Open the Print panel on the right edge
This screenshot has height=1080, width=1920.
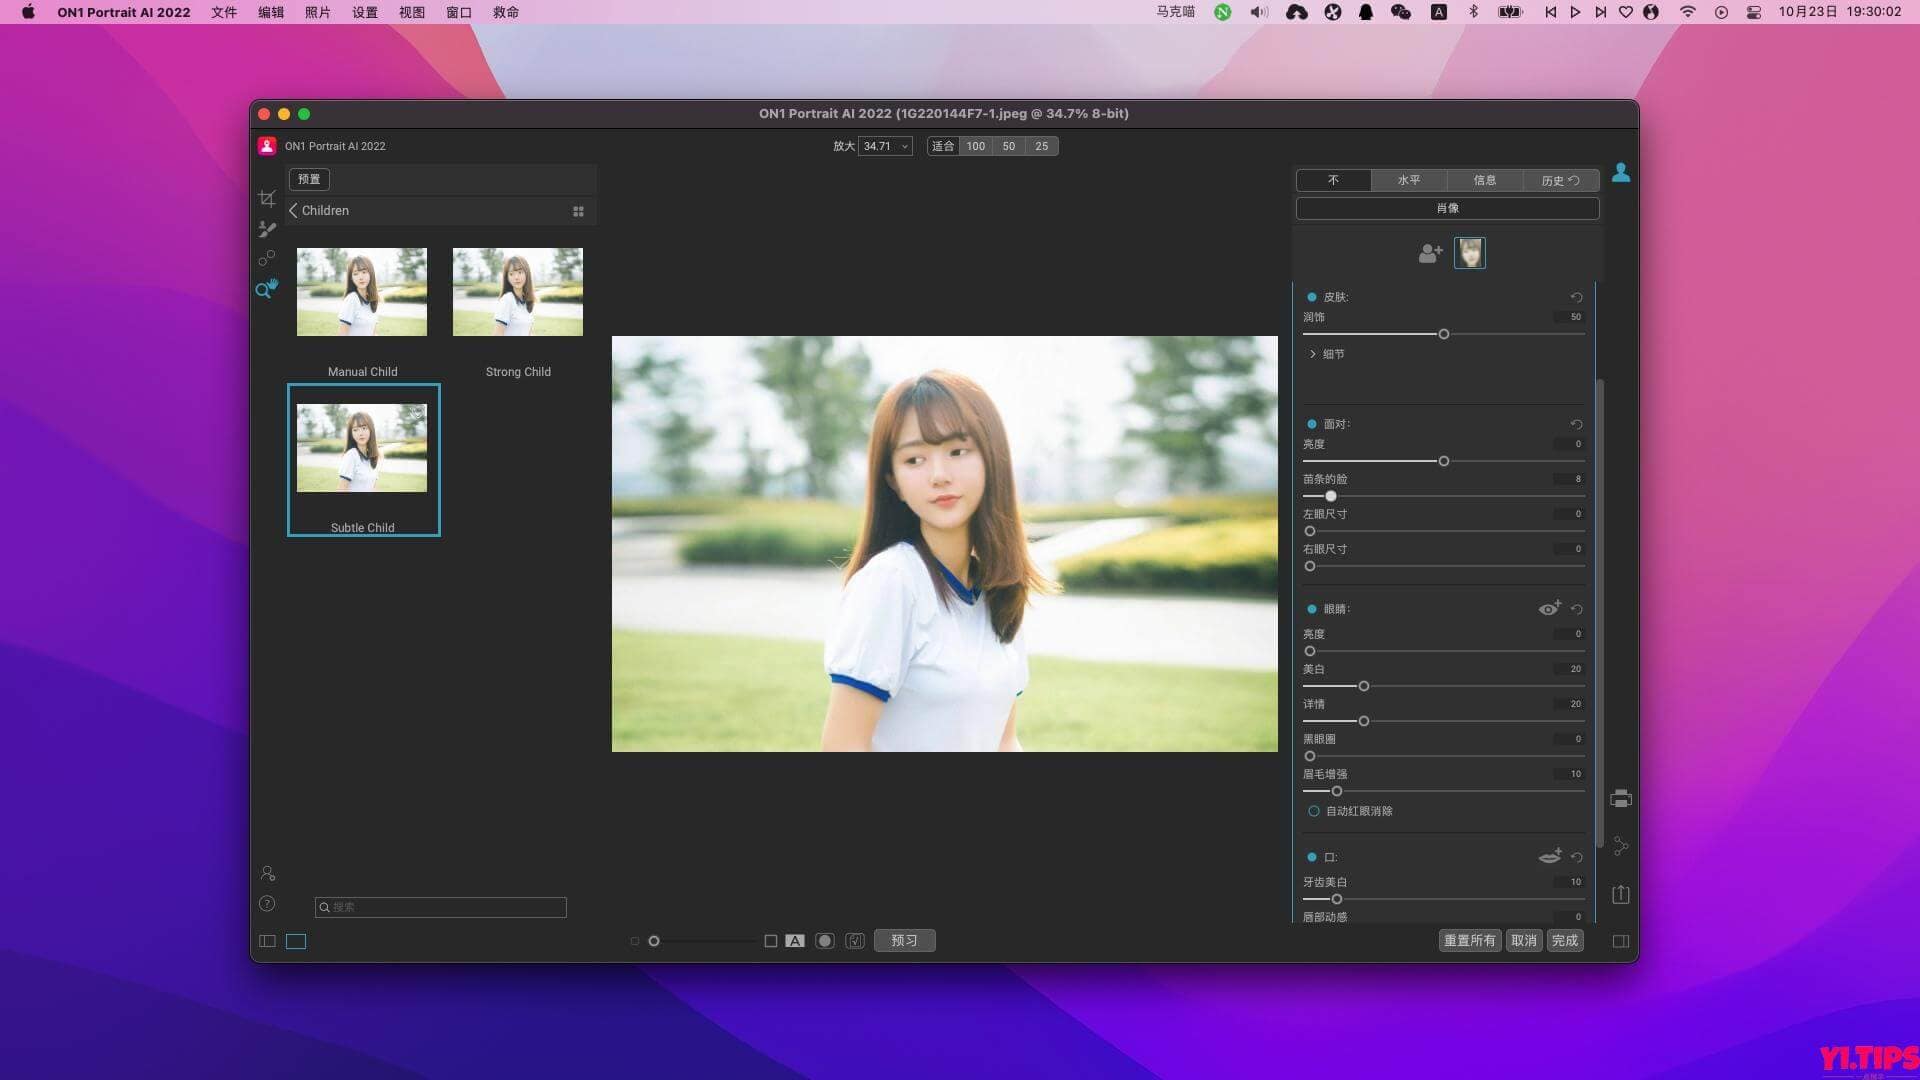[1621, 798]
